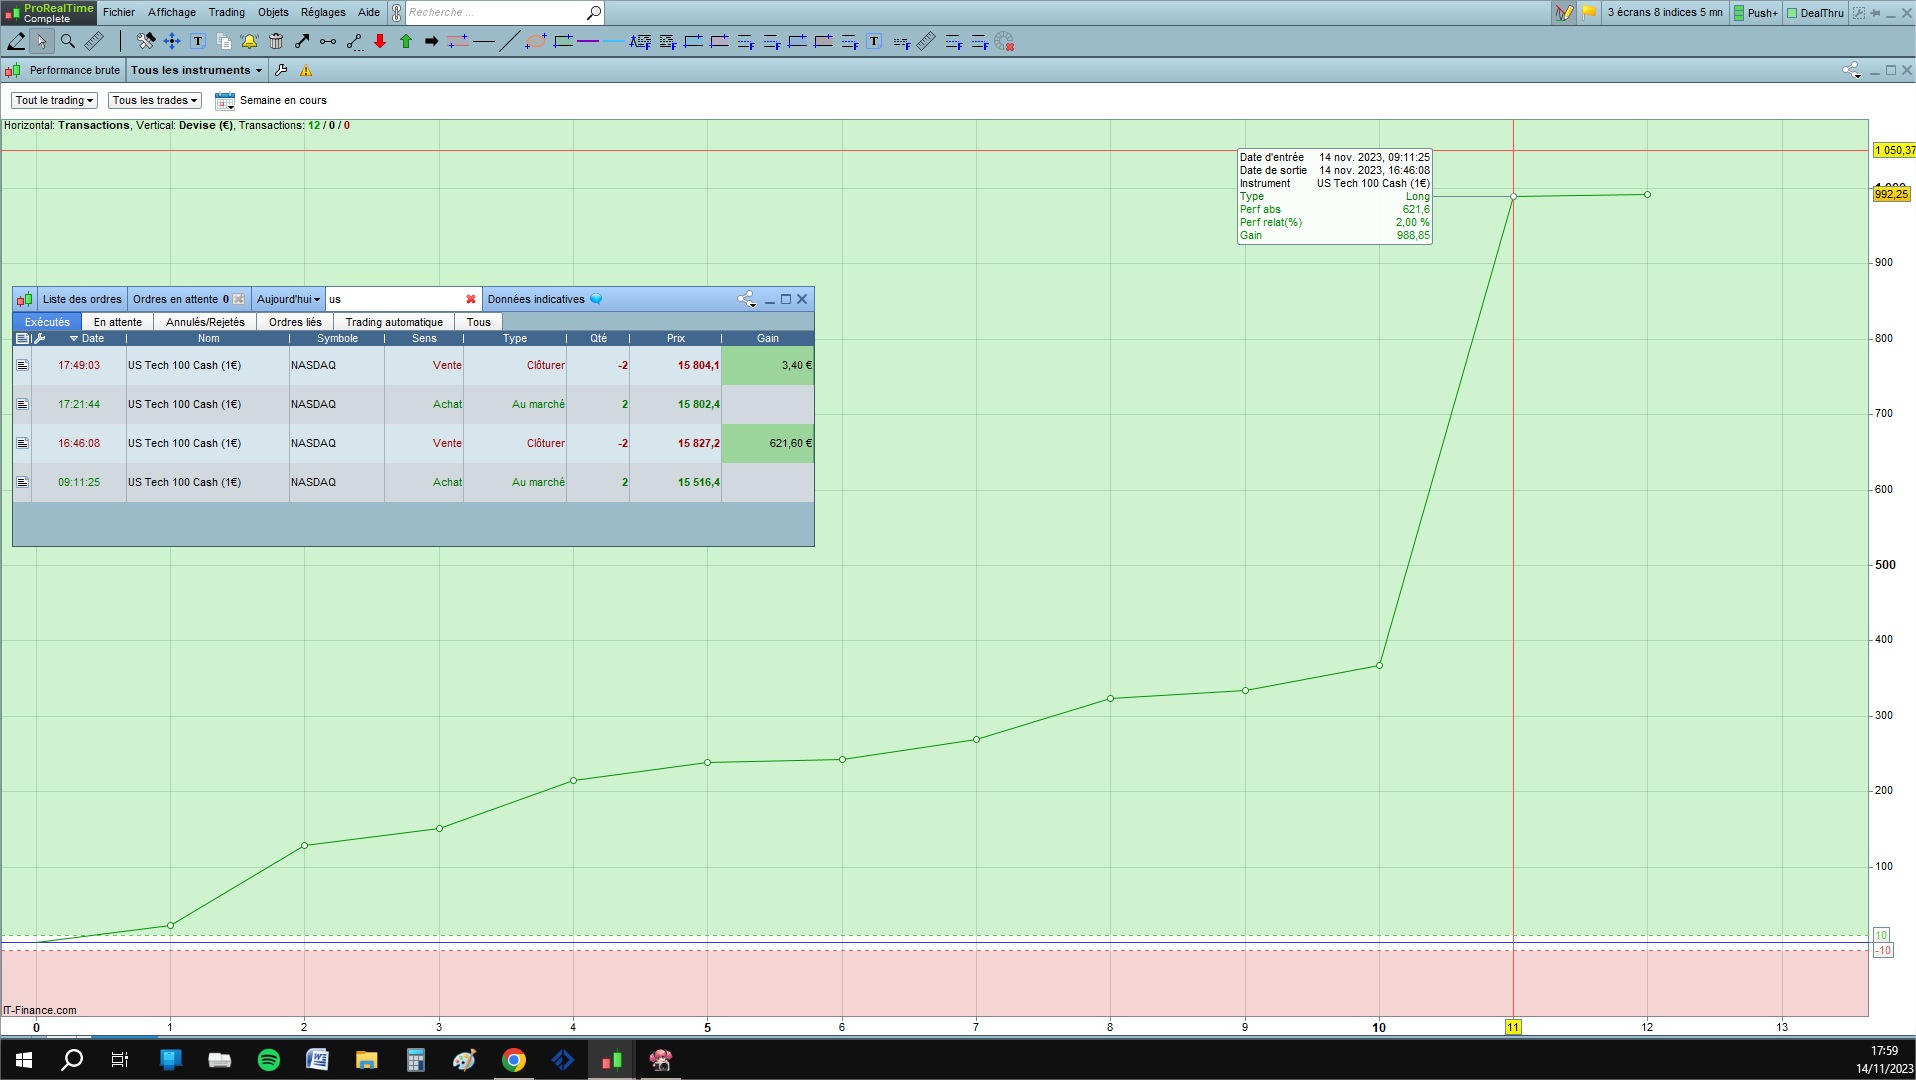The image size is (1916, 1080).
Task: Select the black right arrow tool
Action: [432, 41]
